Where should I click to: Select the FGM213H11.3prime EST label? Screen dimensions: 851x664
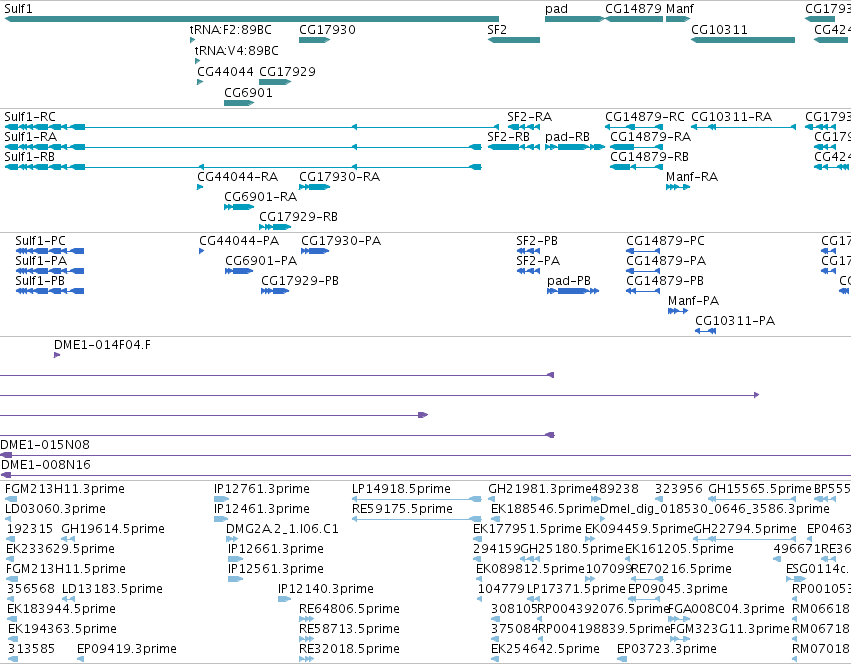click(65, 489)
